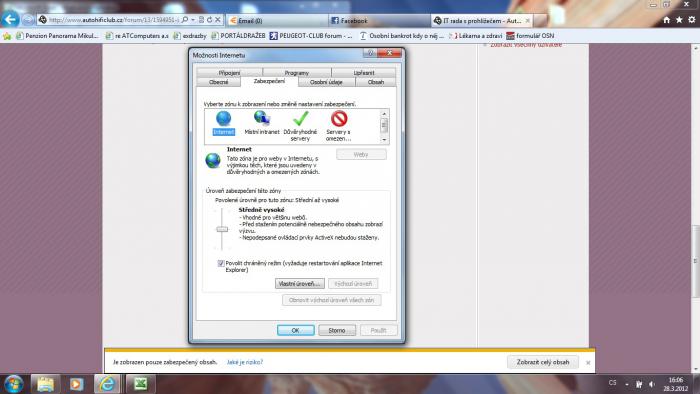Toggle Povolit chráněný režim checkbox
This screenshot has height=394, width=700.
[x=221, y=263]
